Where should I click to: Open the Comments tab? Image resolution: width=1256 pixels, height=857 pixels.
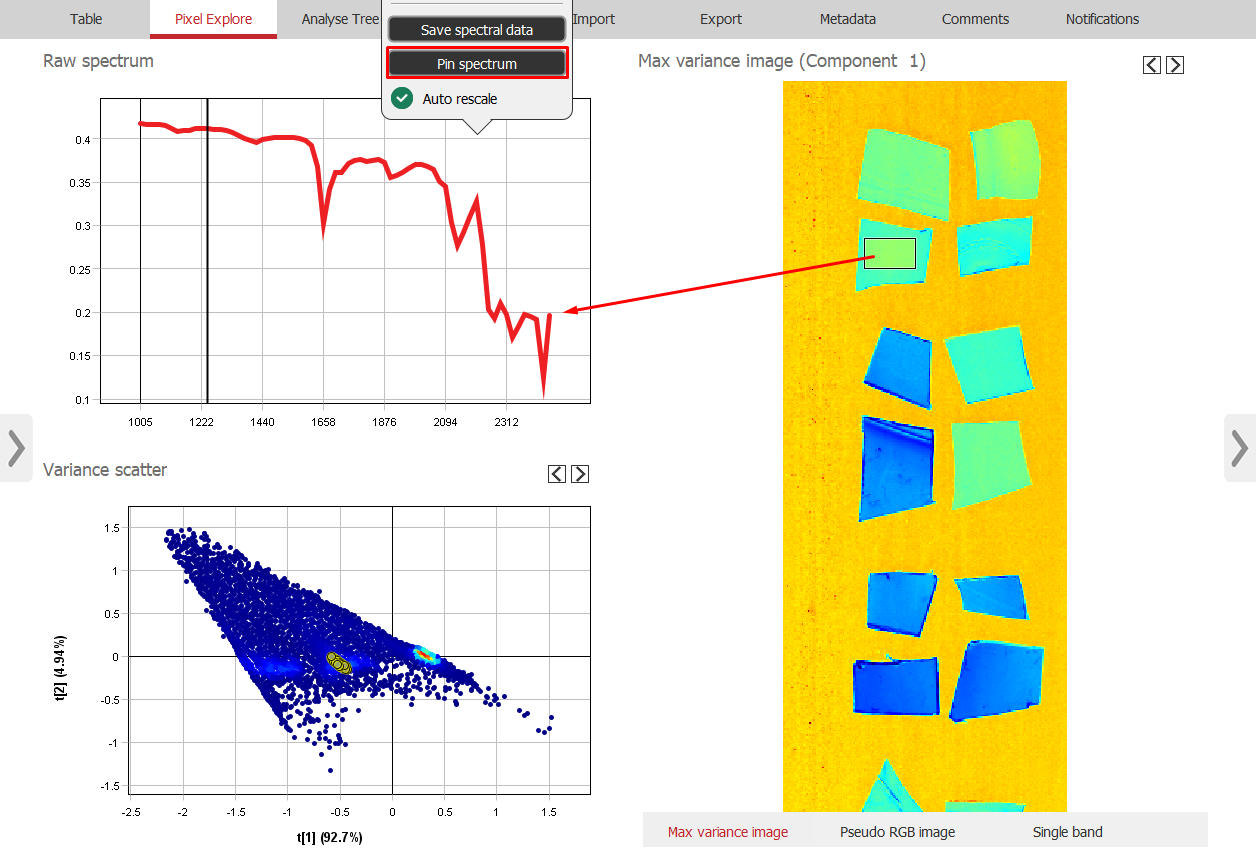tap(975, 19)
